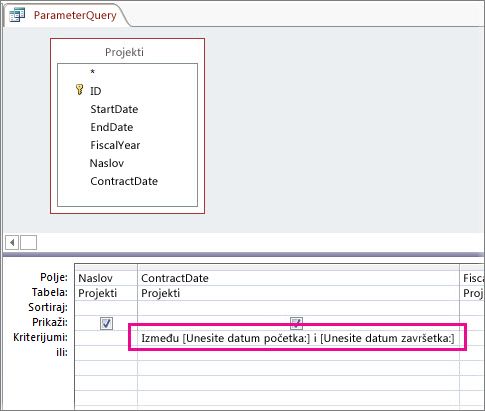Select the asterisk all-fields entry
The height and width of the screenshot is (411, 485).
click(93, 72)
